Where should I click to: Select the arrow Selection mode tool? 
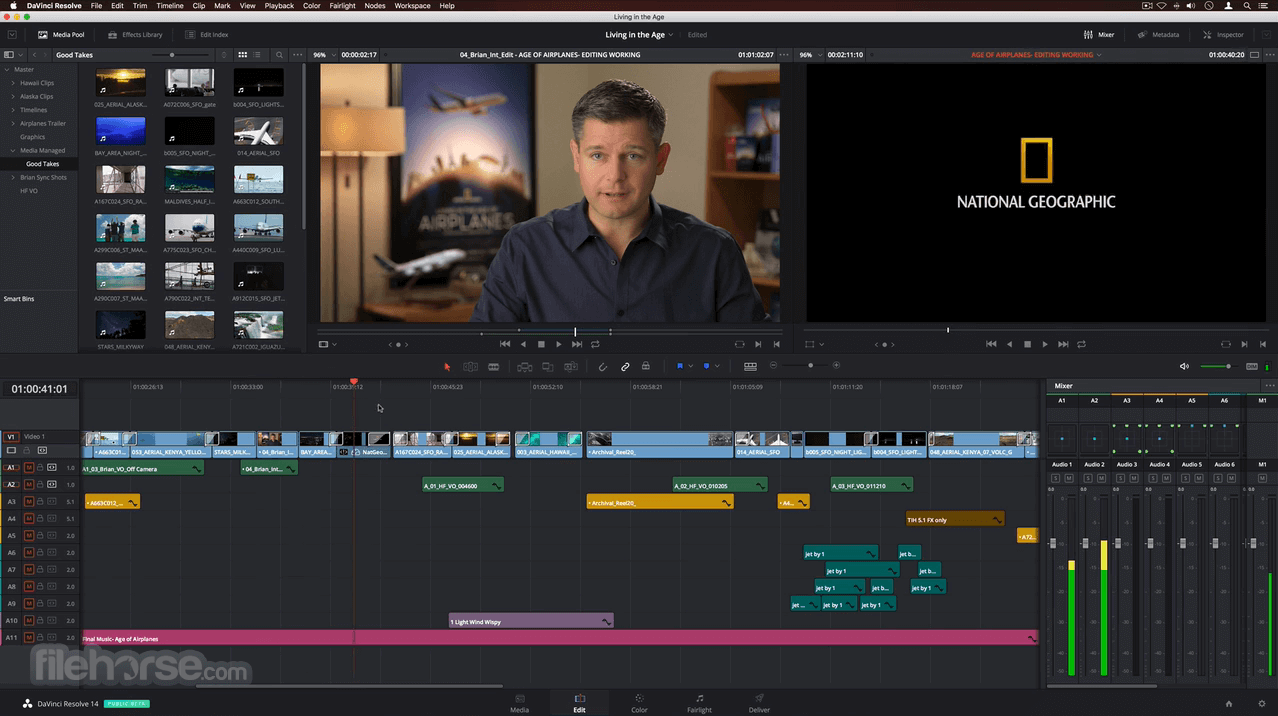[447, 367]
